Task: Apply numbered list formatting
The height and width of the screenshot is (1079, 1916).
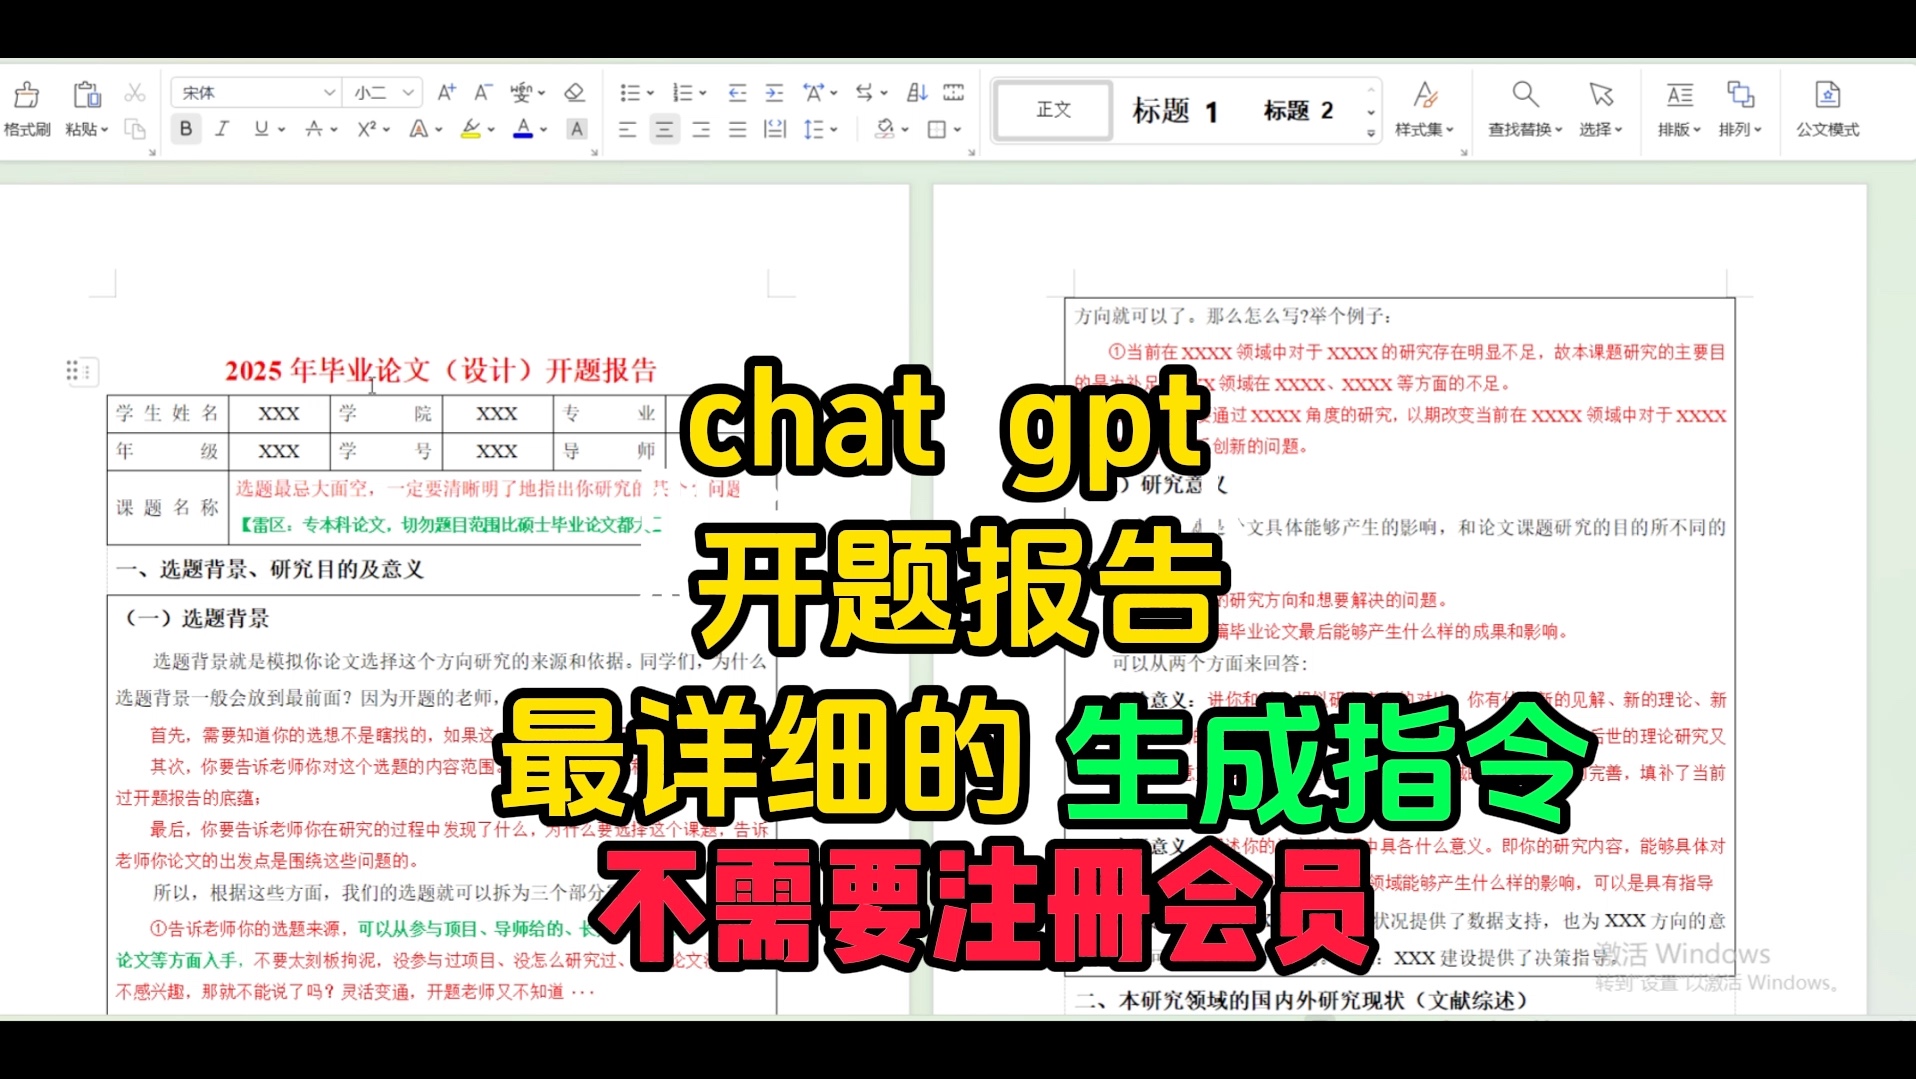Action: click(x=683, y=93)
